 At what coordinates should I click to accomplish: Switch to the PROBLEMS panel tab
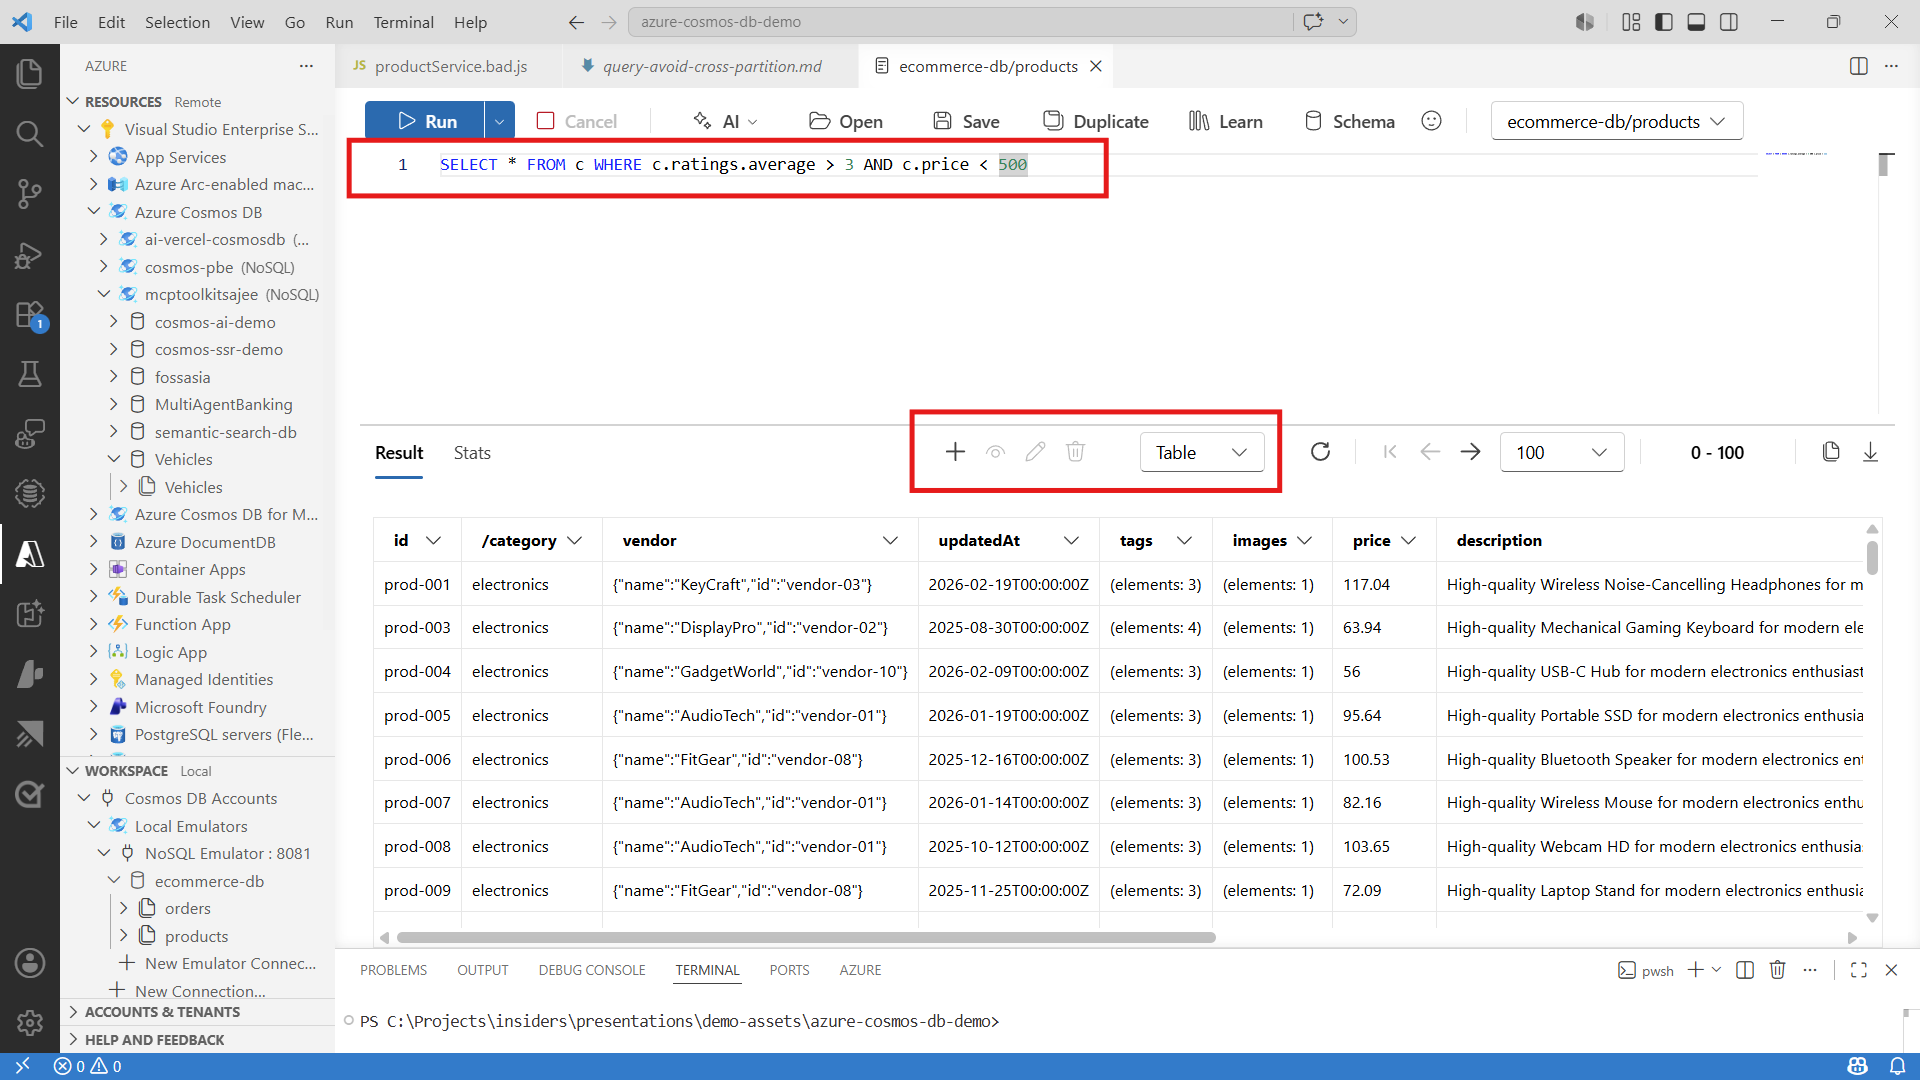tap(393, 970)
